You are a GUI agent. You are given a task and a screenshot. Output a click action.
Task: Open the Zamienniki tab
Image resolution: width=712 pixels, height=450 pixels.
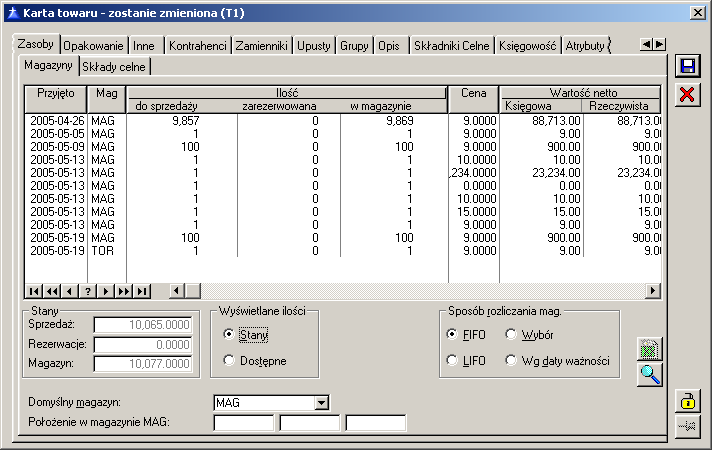[262, 46]
